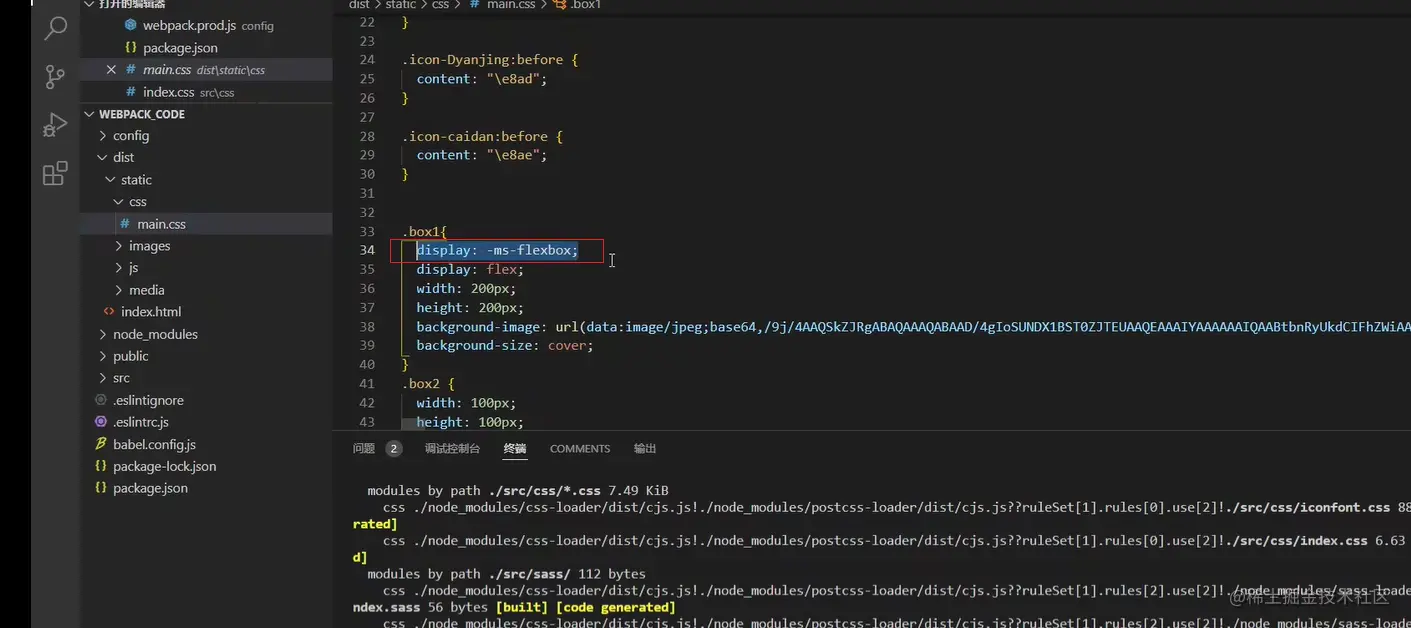Click the dist breadcrumb segment

pos(359,5)
